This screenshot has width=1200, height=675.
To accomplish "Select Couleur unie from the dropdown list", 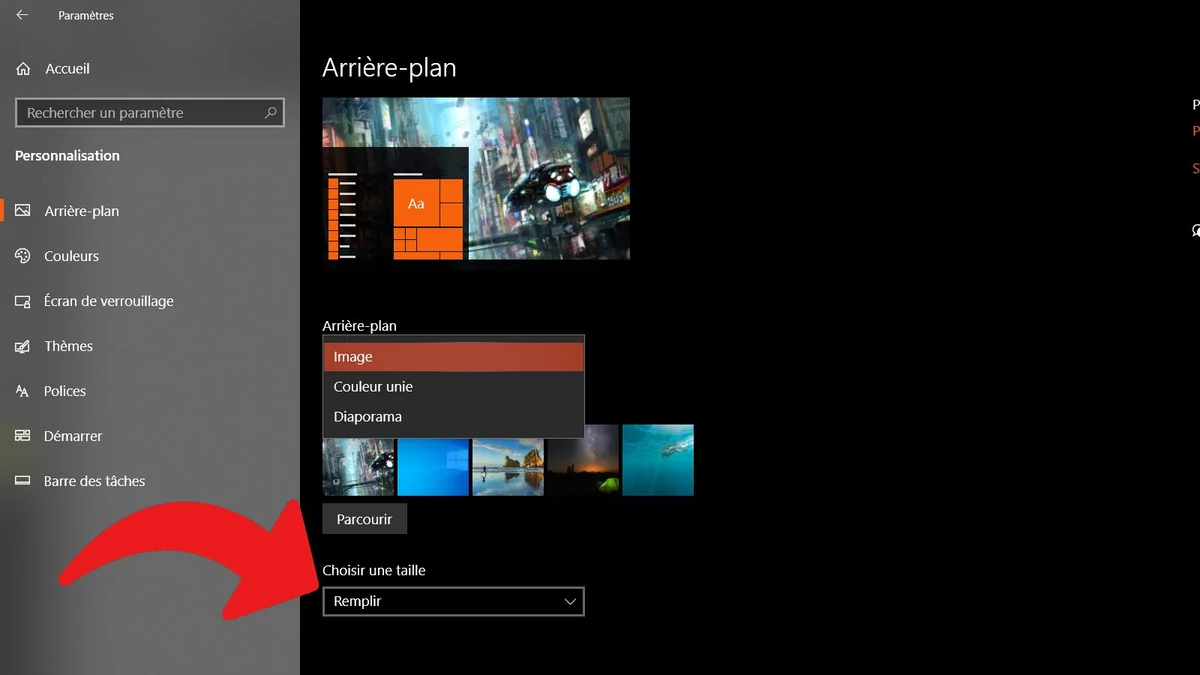I will pos(452,387).
